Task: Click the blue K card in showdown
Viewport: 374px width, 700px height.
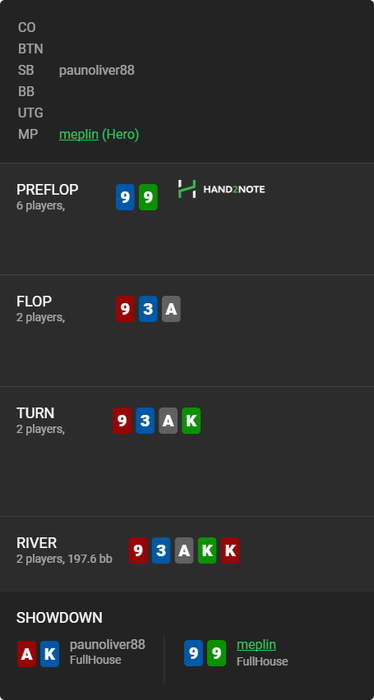Action: pyautogui.click(x=50, y=654)
